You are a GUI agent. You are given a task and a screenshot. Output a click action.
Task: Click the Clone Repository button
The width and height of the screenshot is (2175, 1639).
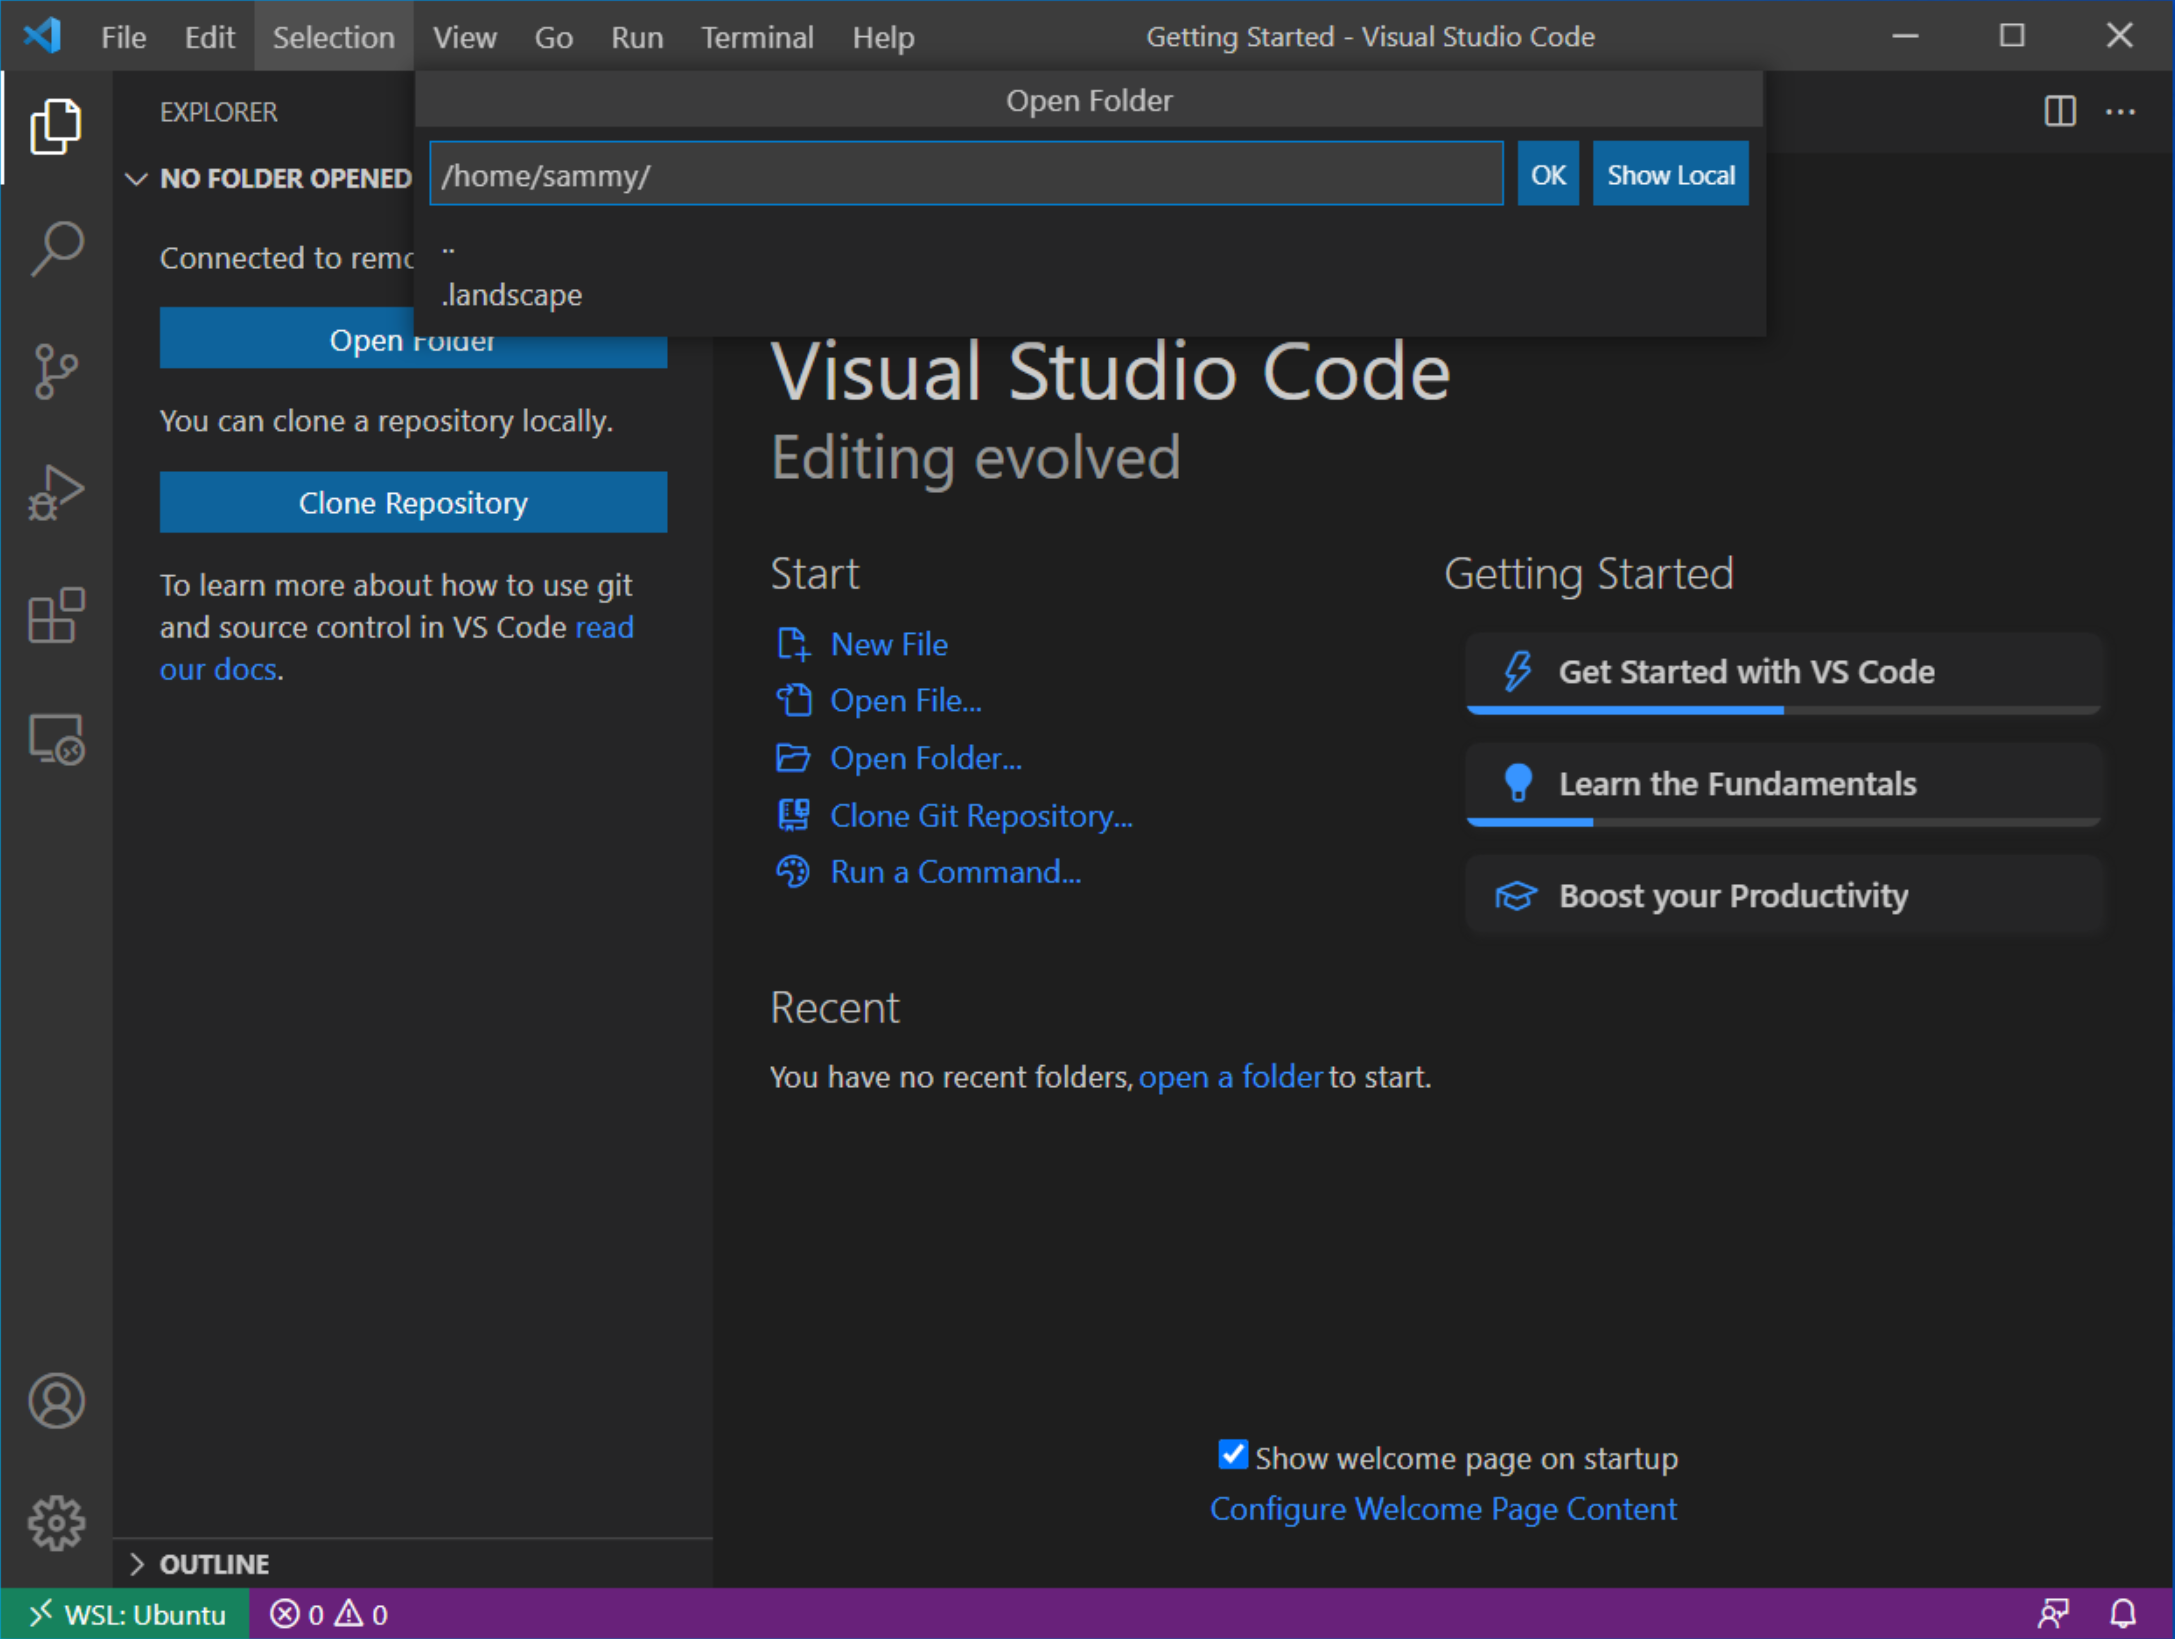[412, 502]
